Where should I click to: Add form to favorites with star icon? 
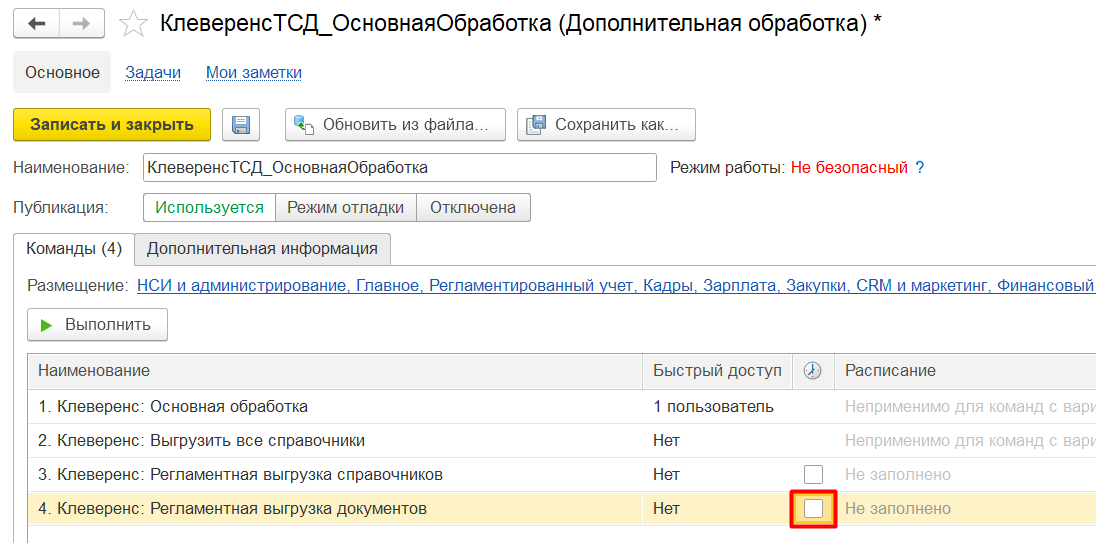[133, 24]
